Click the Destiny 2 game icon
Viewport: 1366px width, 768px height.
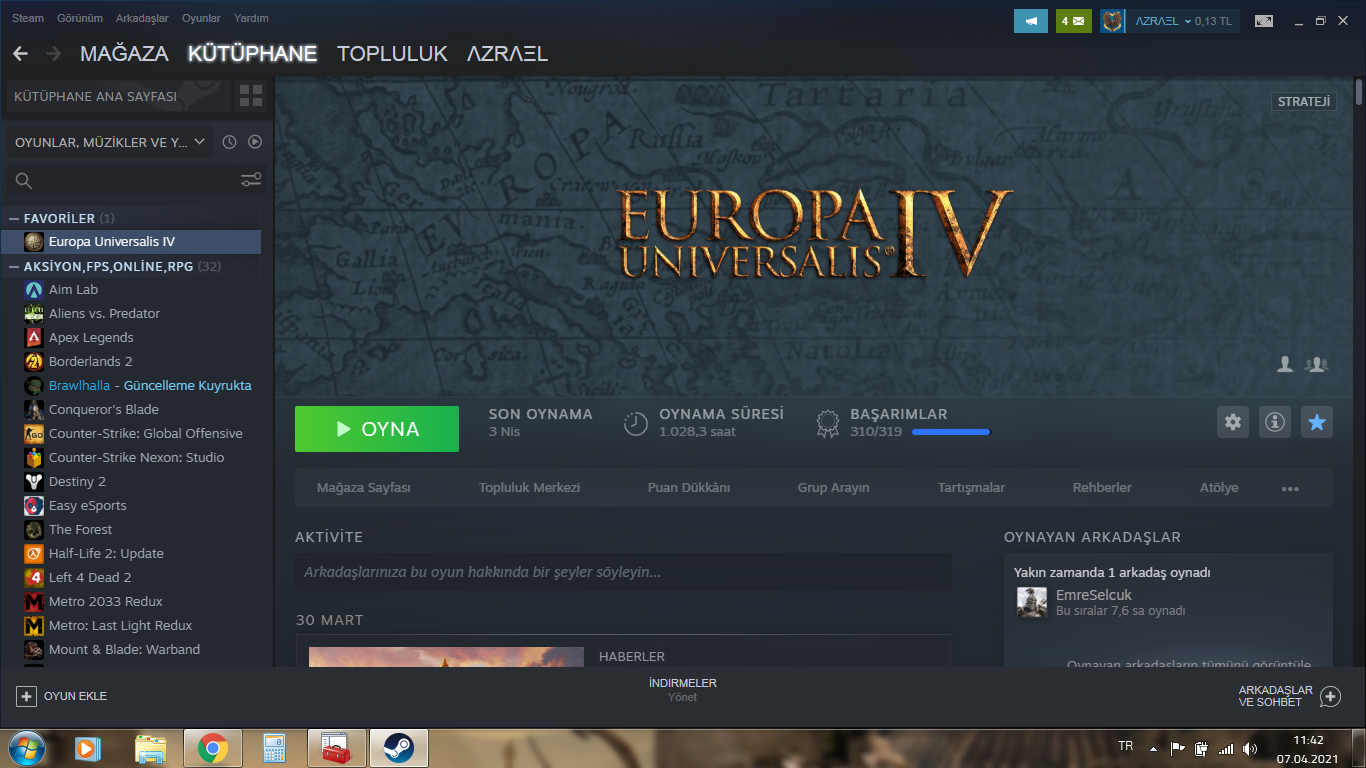click(x=34, y=481)
